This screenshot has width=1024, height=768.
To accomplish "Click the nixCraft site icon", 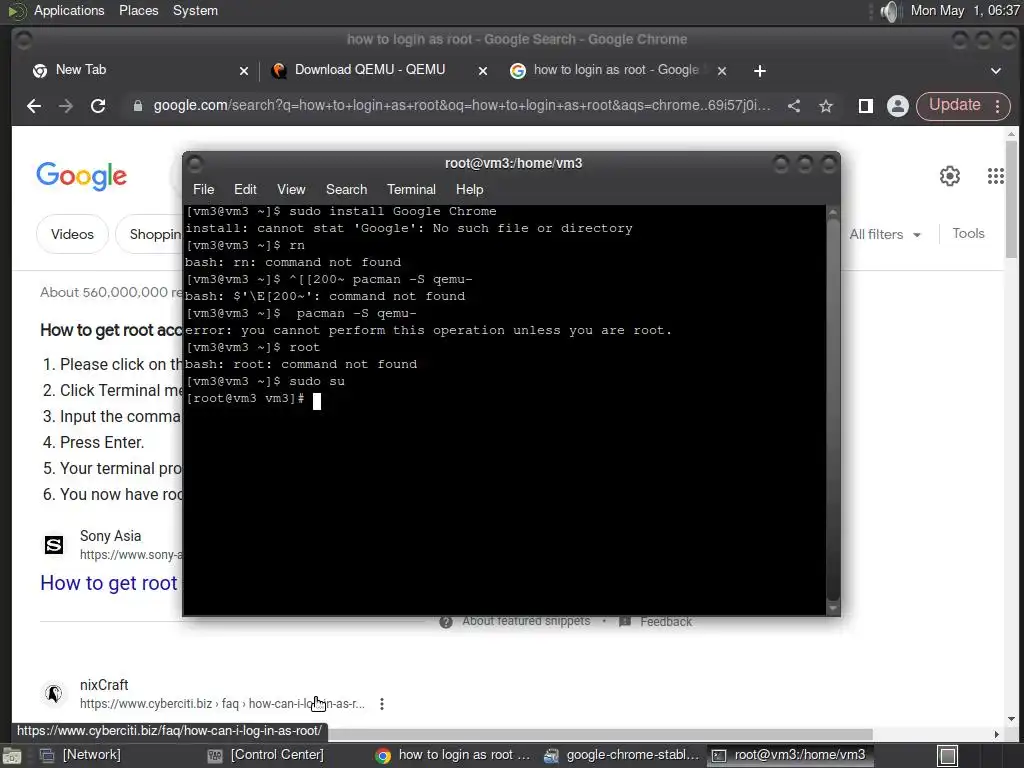I will [x=54, y=694].
